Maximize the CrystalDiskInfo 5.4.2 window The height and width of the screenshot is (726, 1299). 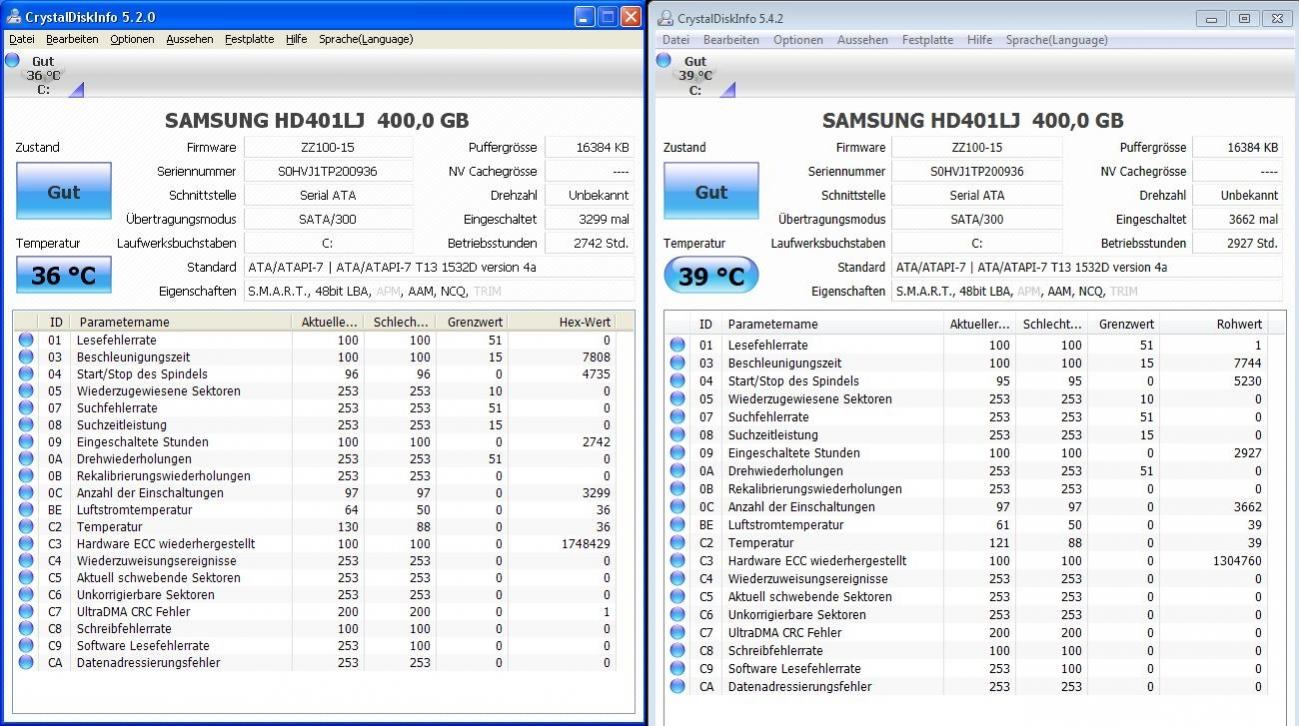1244,18
